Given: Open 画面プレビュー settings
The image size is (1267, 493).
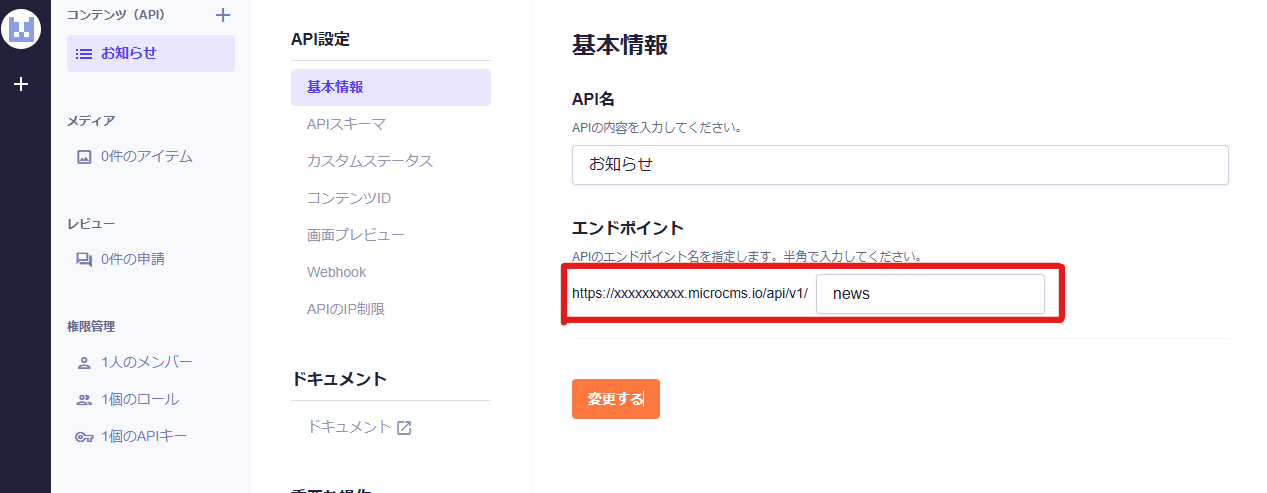Looking at the screenshot, I should coord(355,235).
